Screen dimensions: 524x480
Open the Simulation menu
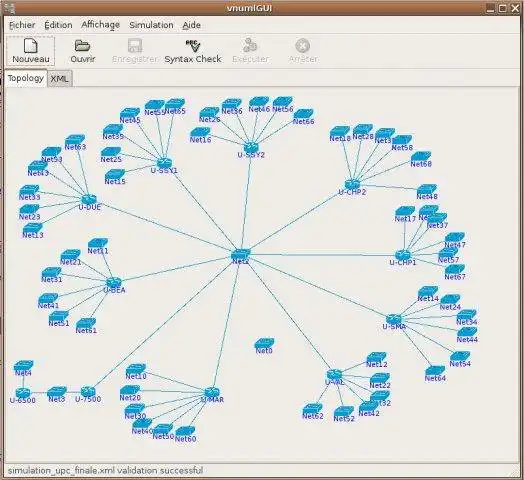tap(151, 25)
